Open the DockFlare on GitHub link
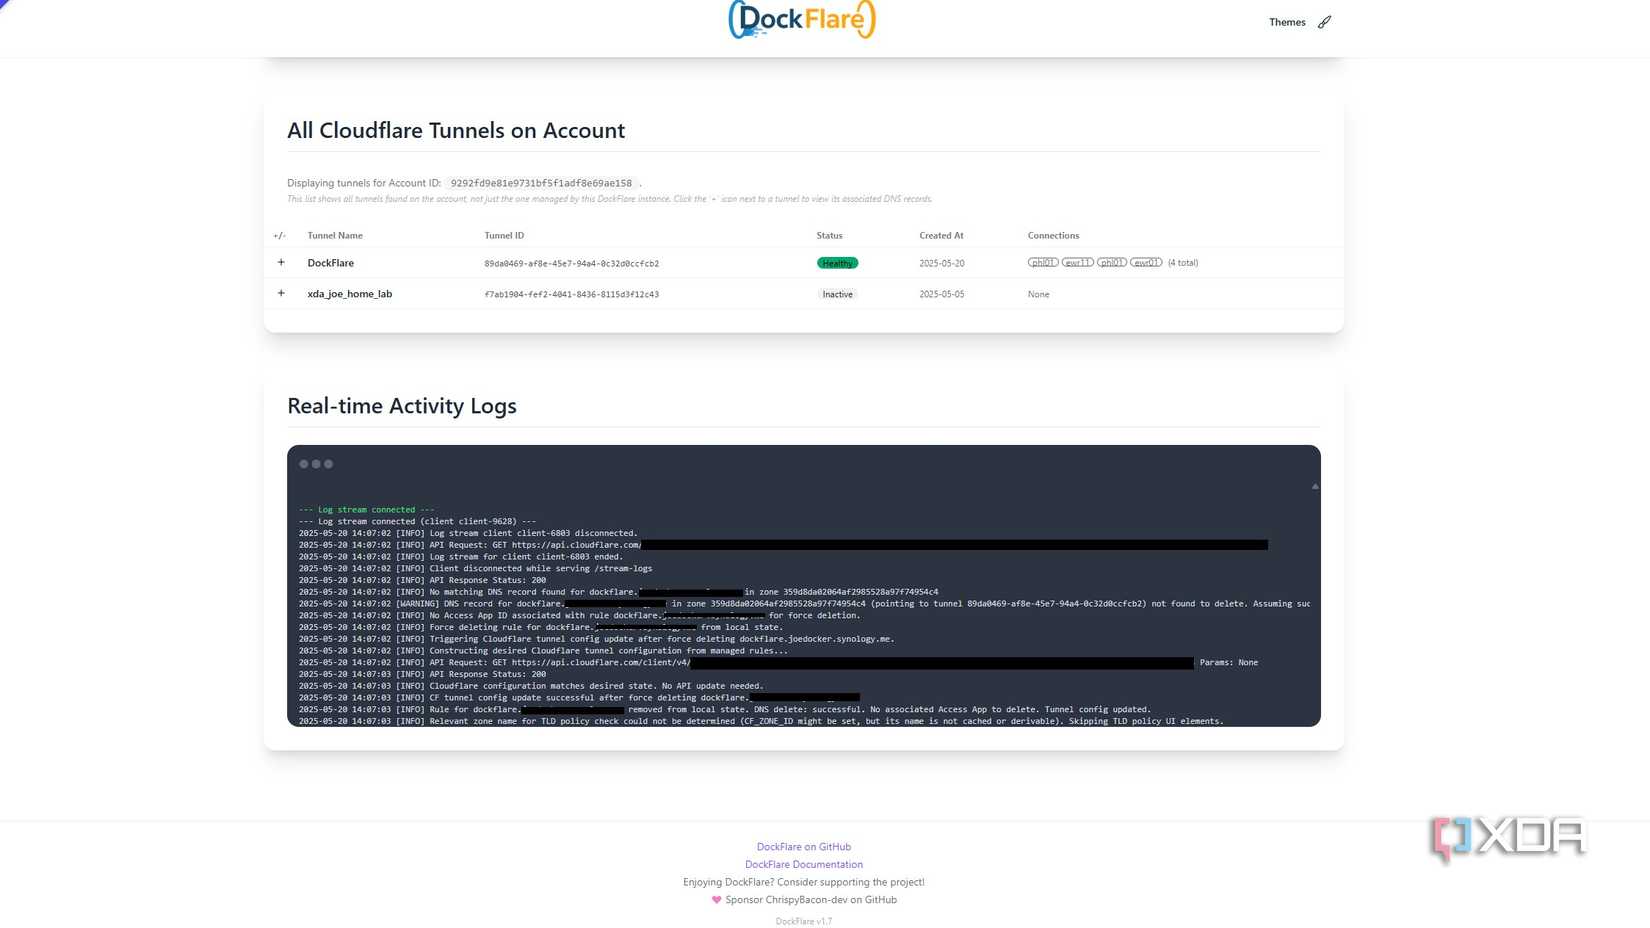 click(x=802, y=846)
